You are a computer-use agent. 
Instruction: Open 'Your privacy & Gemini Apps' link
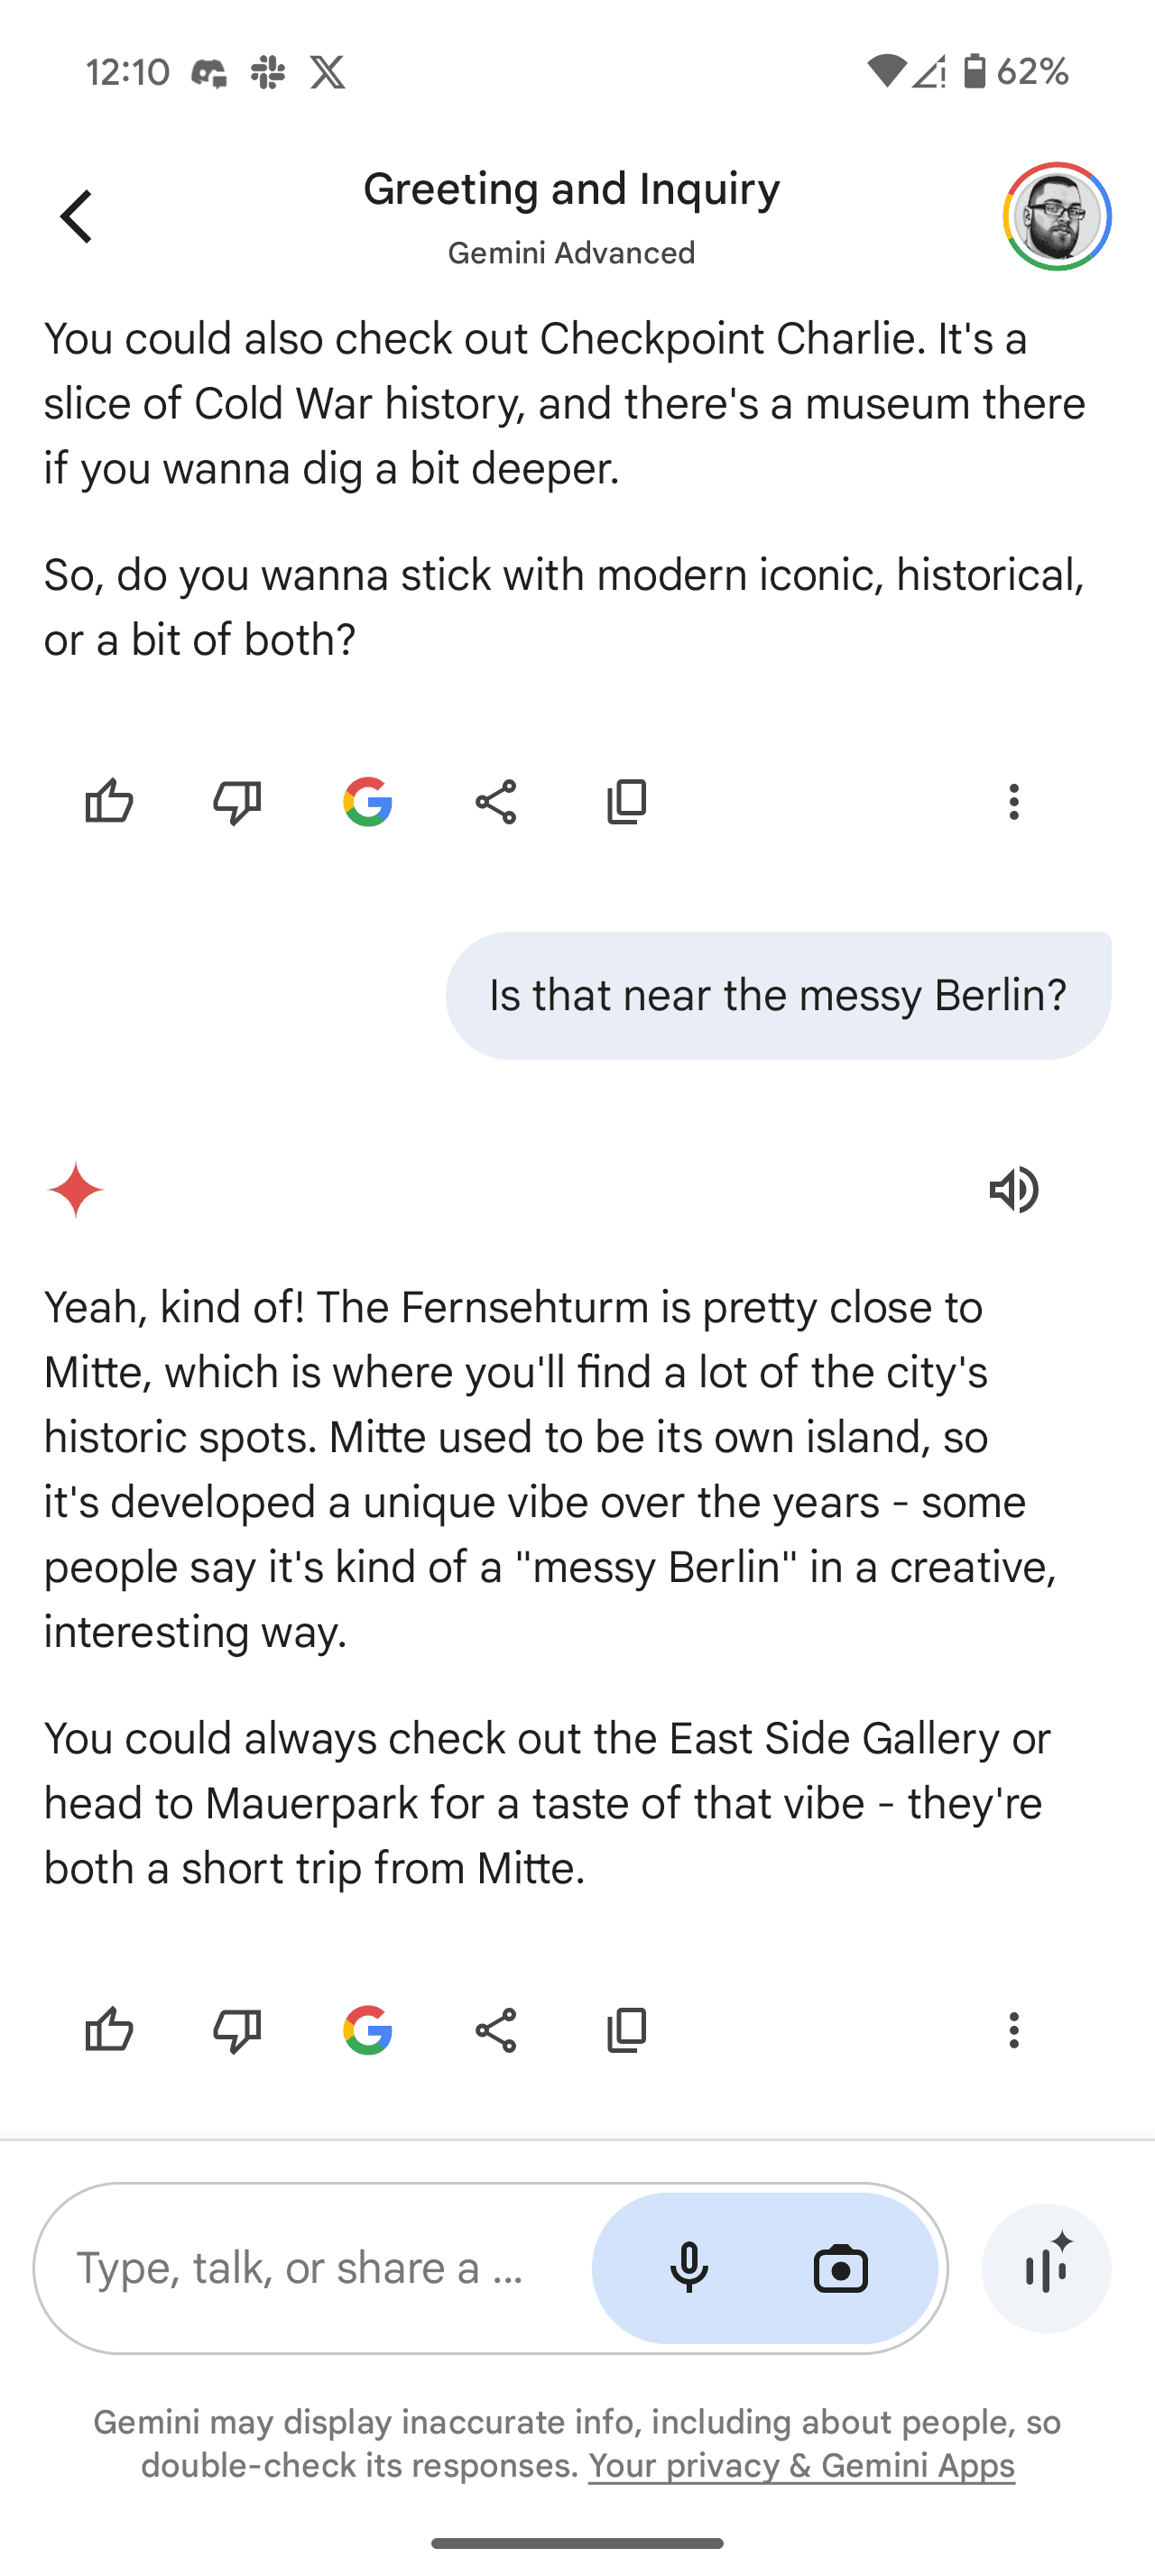coord(801,2466)
